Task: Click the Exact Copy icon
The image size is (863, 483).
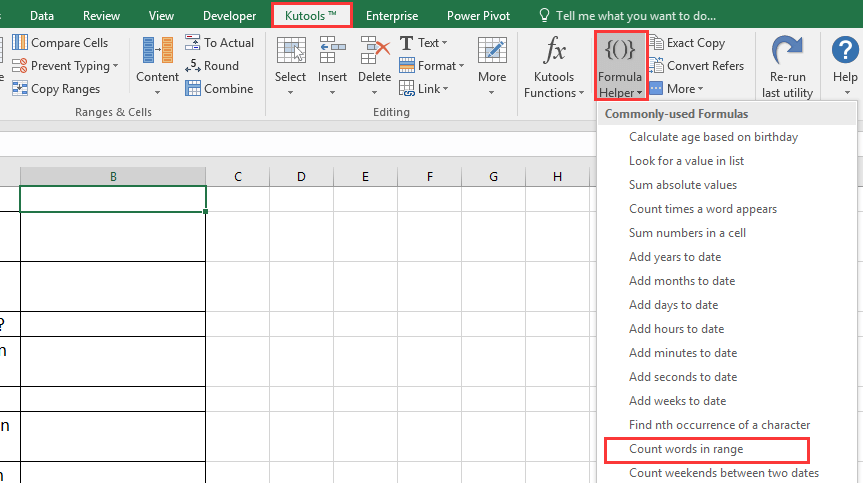Action: click(656, 43)
